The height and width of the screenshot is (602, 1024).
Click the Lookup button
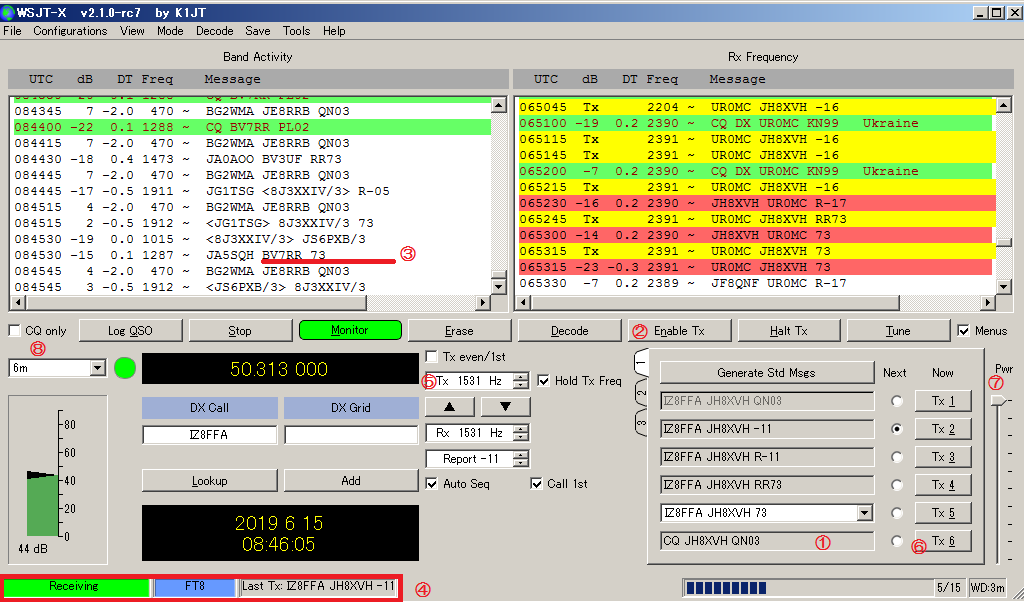pos(210,481)
